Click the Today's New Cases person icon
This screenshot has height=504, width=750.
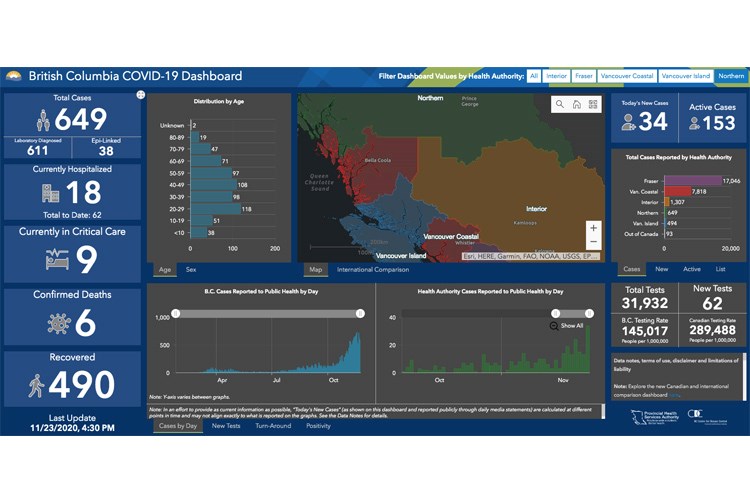[x=628, y=122]
